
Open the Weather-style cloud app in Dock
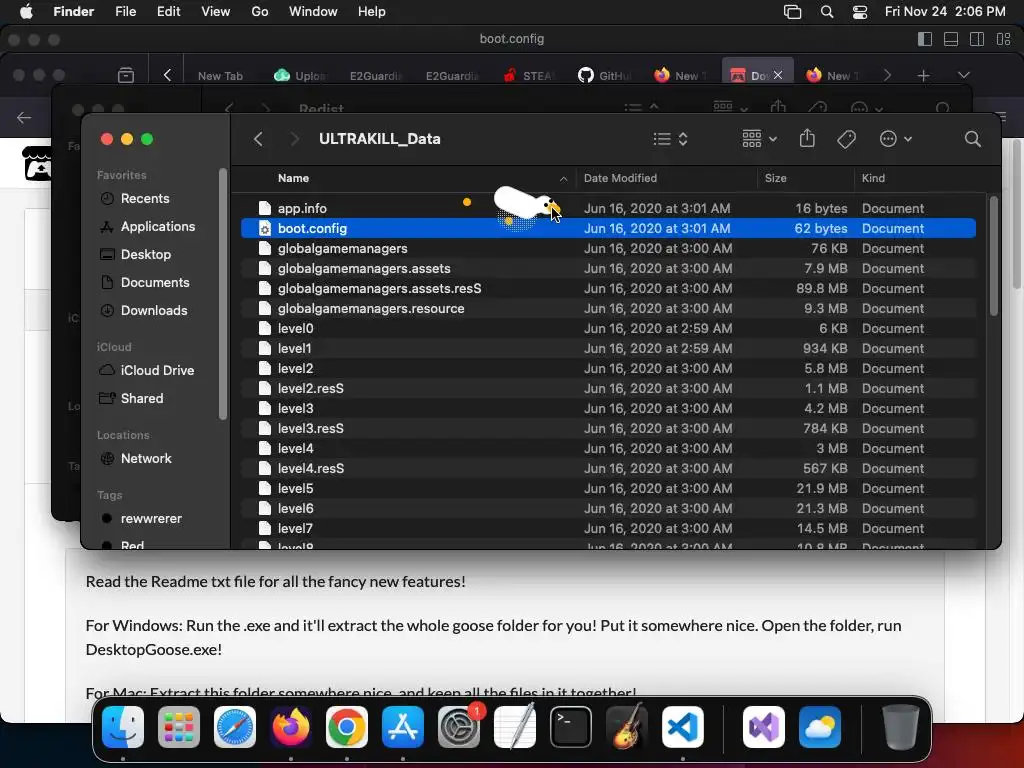pyautogui.click(x=820, y=727)
